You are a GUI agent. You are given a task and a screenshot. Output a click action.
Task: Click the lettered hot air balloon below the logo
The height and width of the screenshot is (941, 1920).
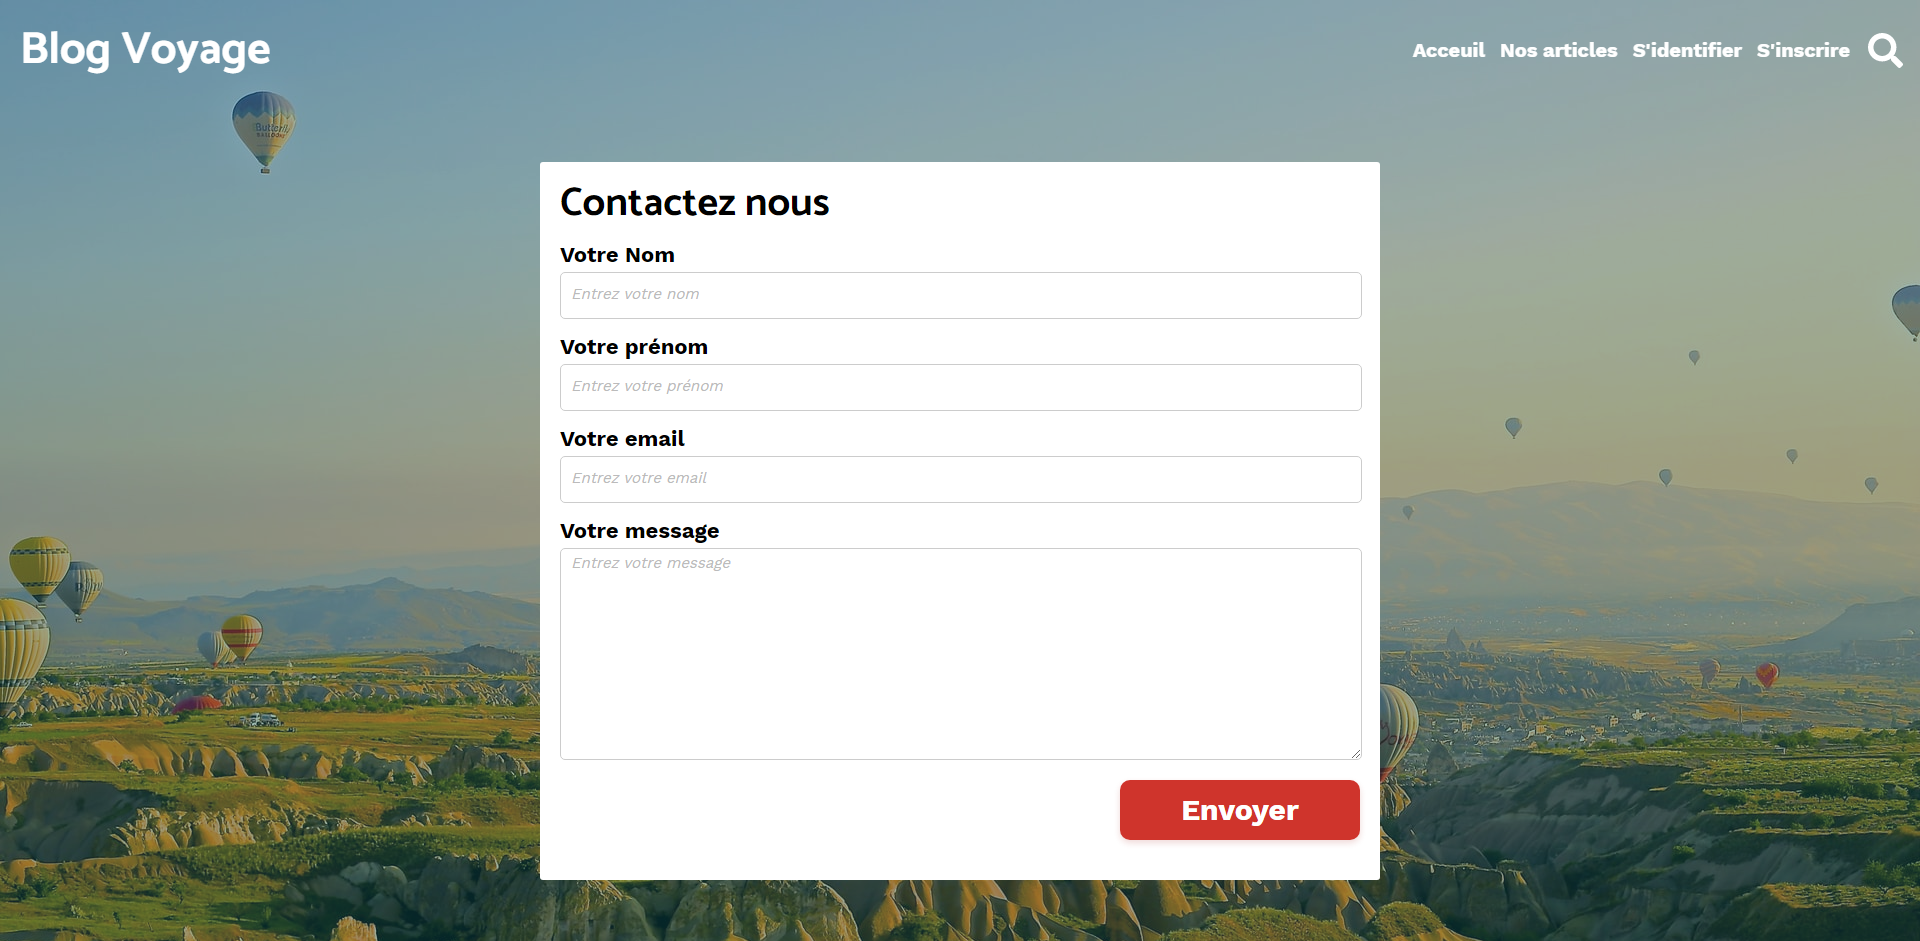264,128
